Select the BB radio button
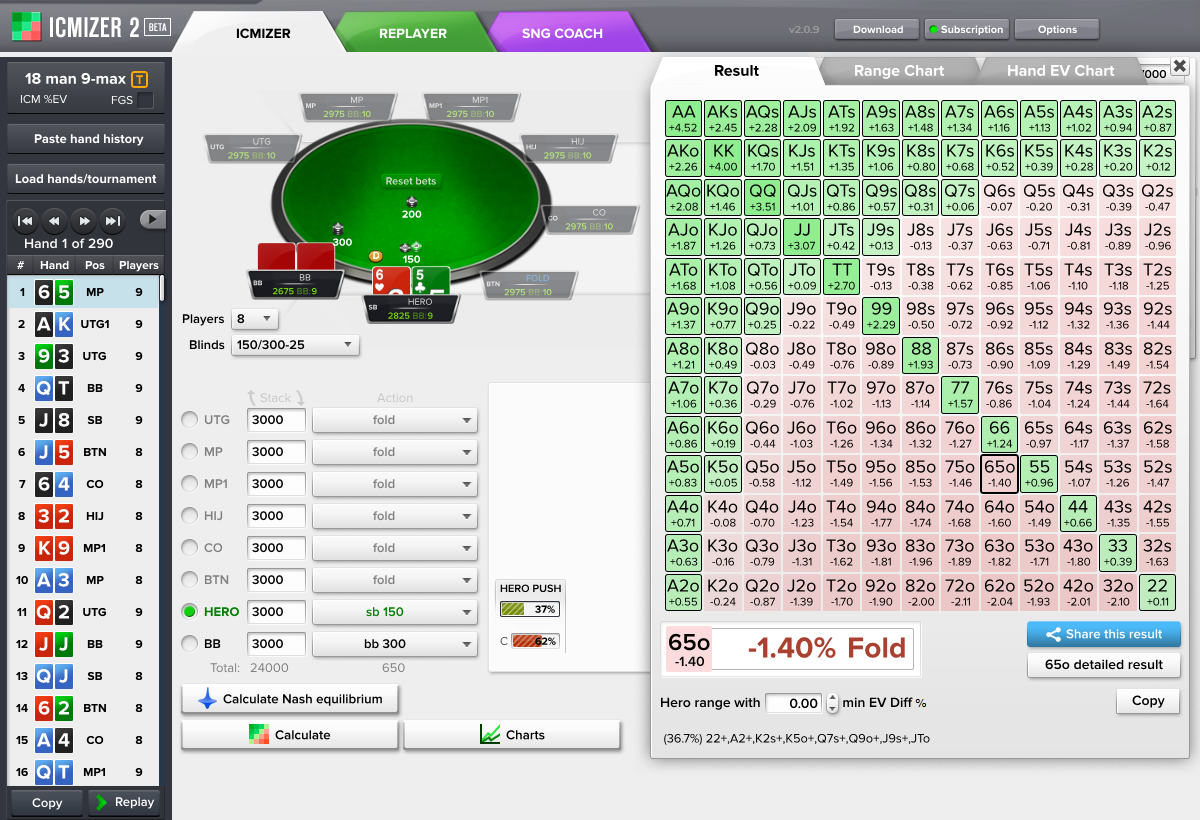This screenshot has height=820, width=1200. 189,644
